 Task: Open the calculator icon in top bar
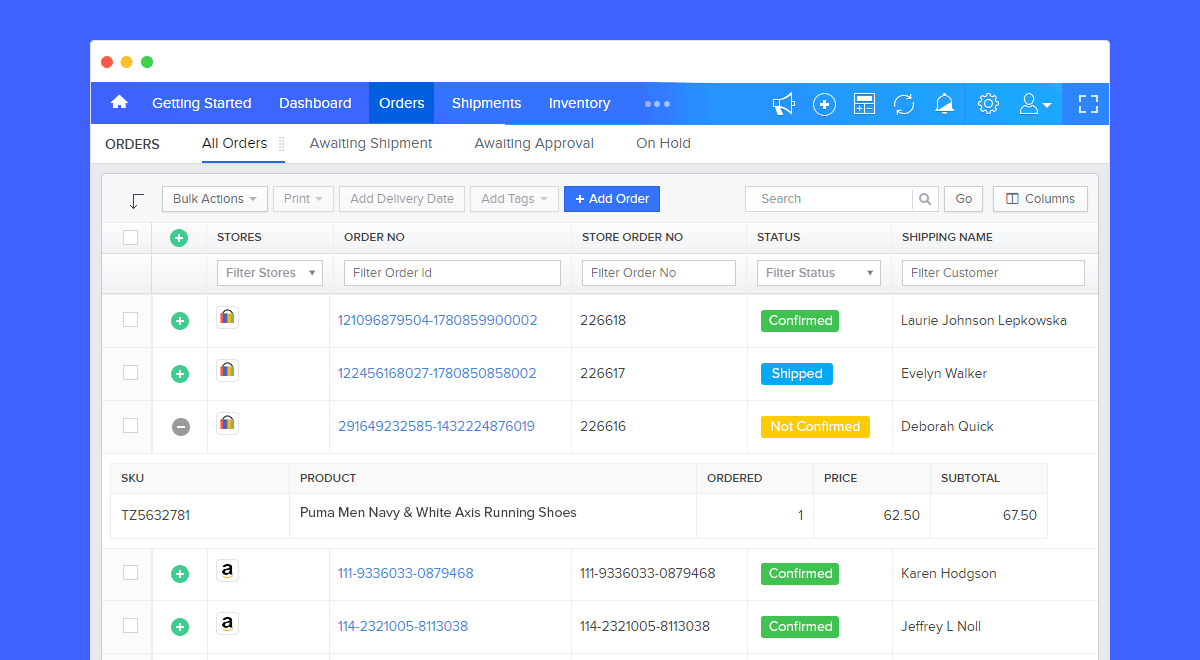tap(864, 104)
